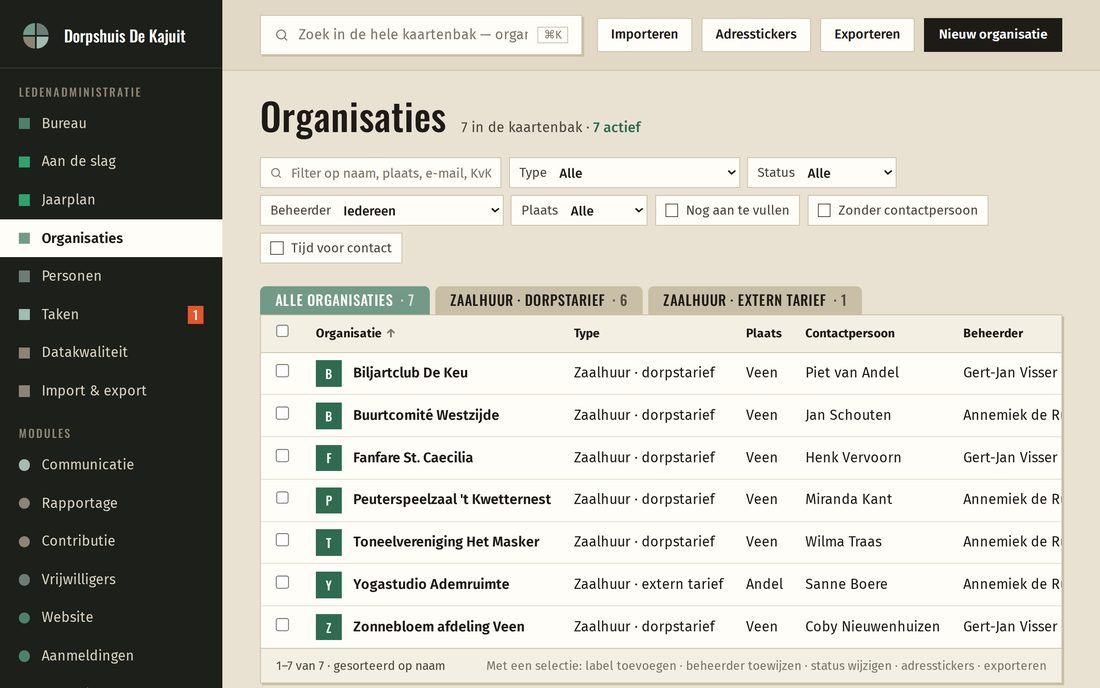Toggle the select-all checkbox in table header

[282, 331]
